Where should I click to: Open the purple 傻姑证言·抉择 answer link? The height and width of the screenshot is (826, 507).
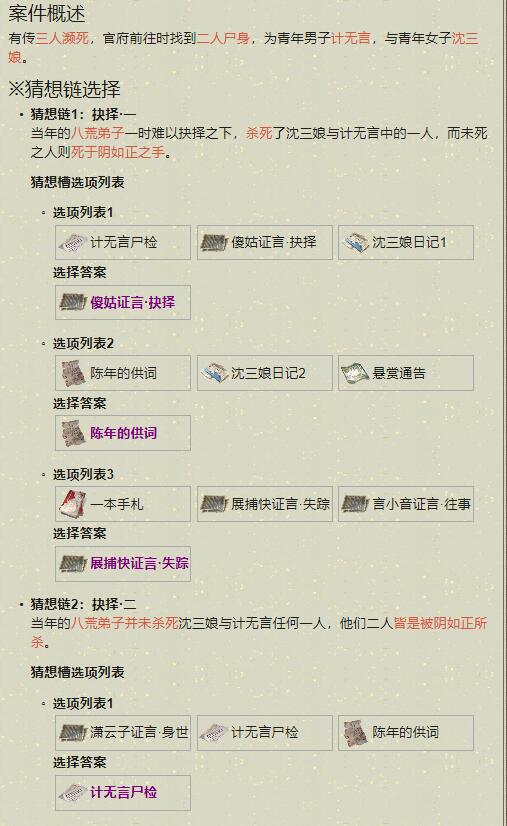[x=132, y=302]
